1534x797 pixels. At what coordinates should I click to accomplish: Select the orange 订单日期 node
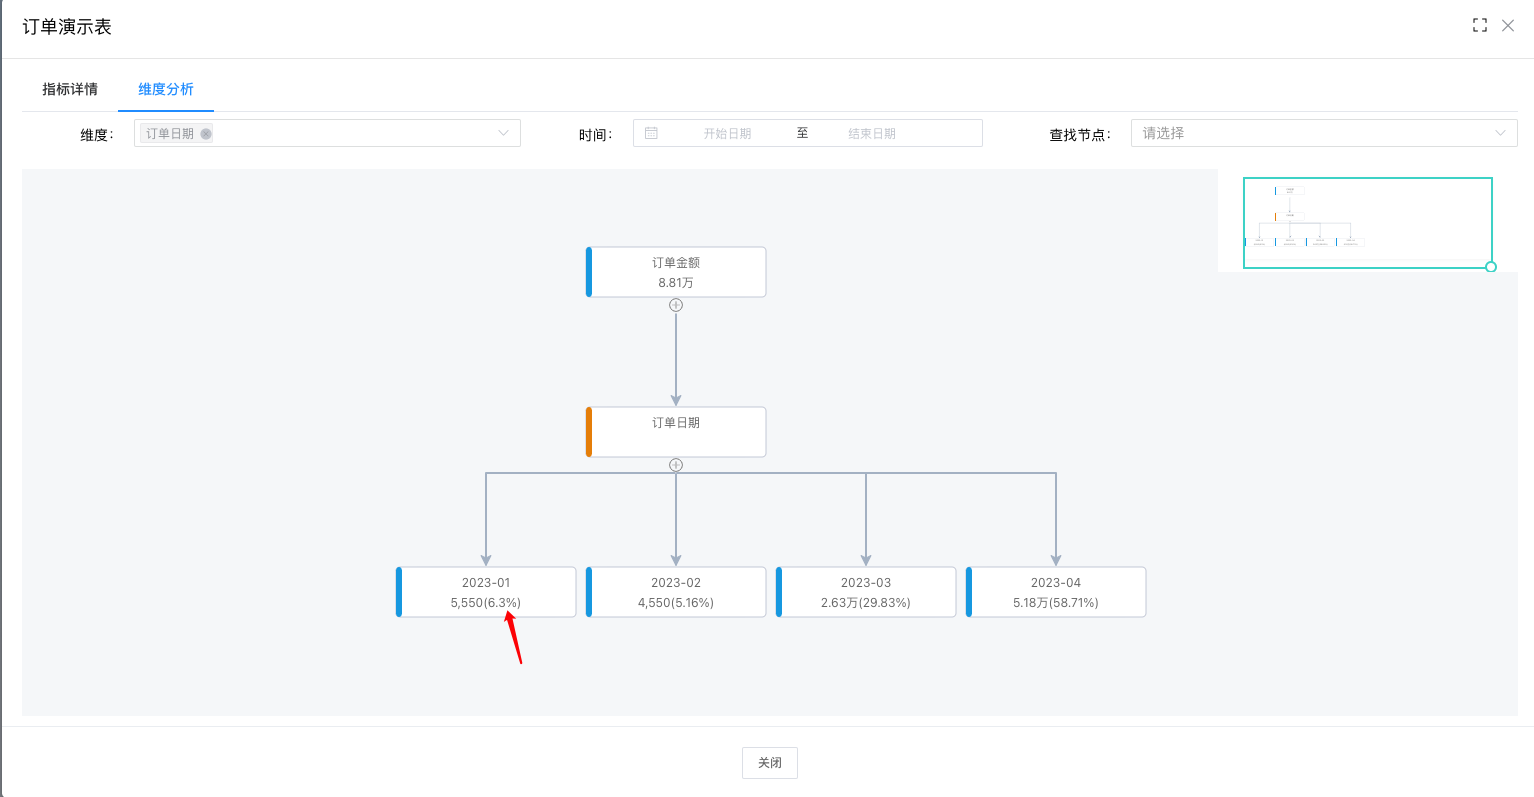pyautogui.click(x=676, y=432)
